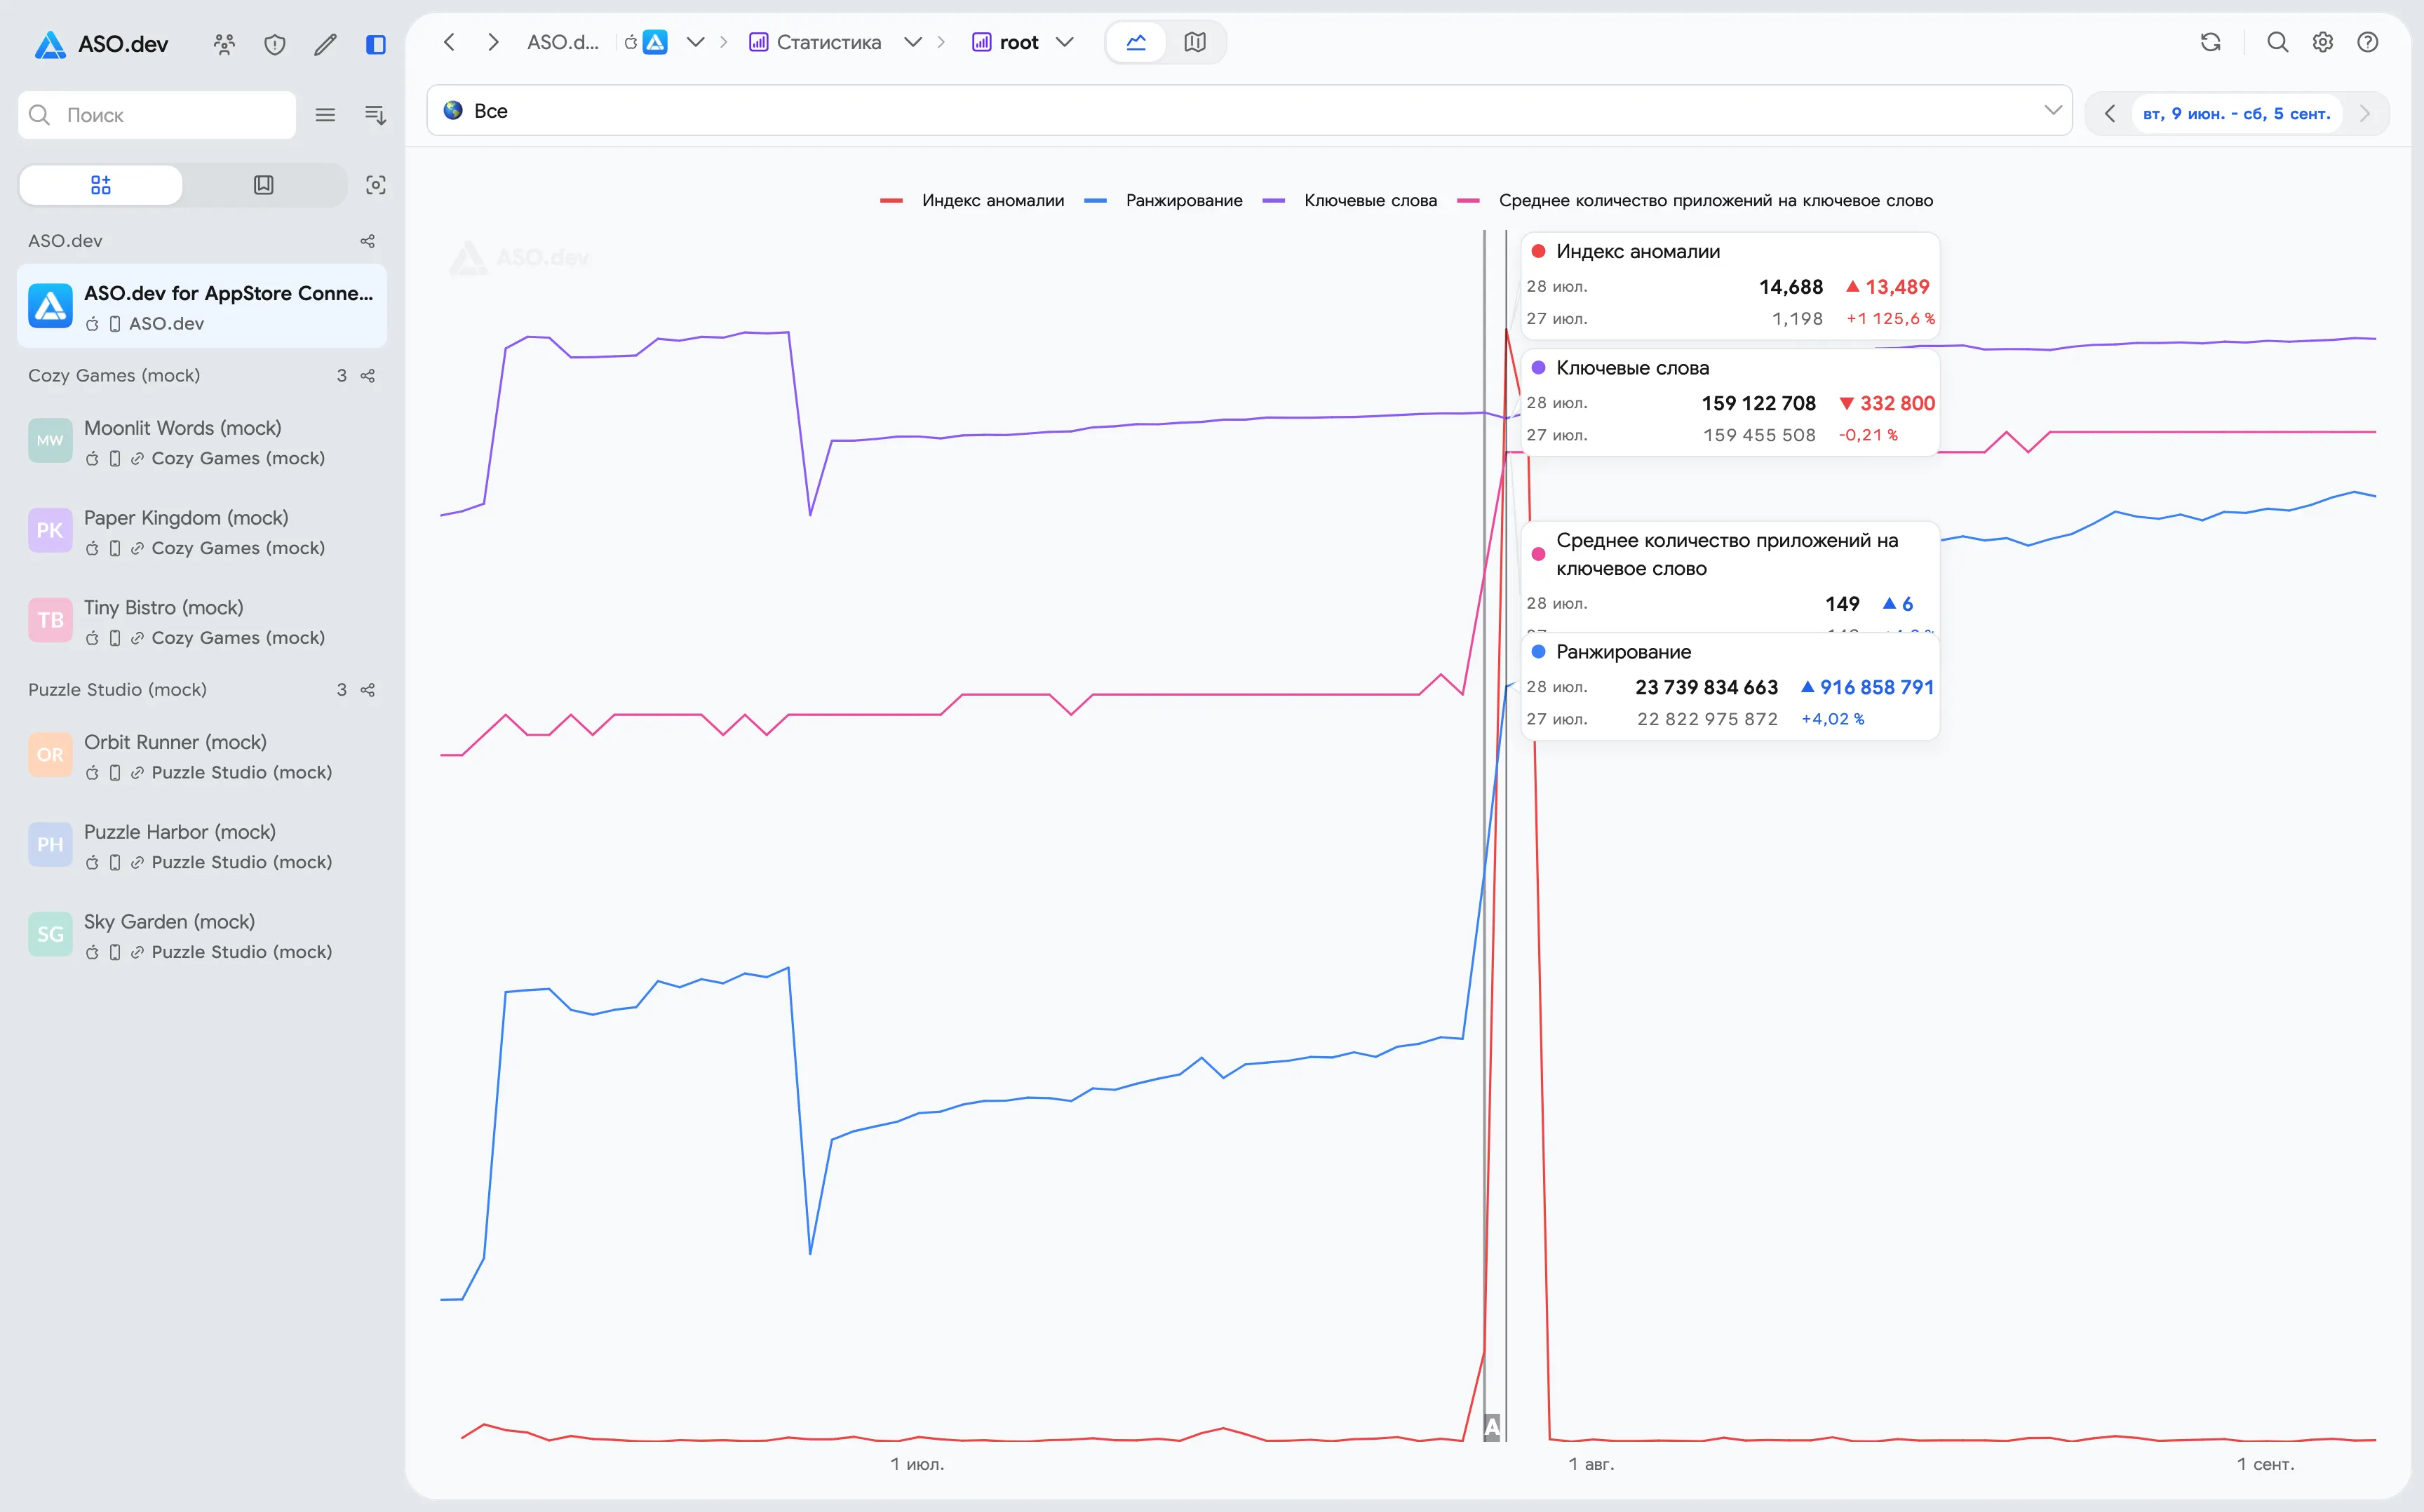The width and height of the screenshot is (2424, 1512).
Task: Toggle the Среднее количество приложений legend series
Action: pyautogui.click(x=1695, y=200)
